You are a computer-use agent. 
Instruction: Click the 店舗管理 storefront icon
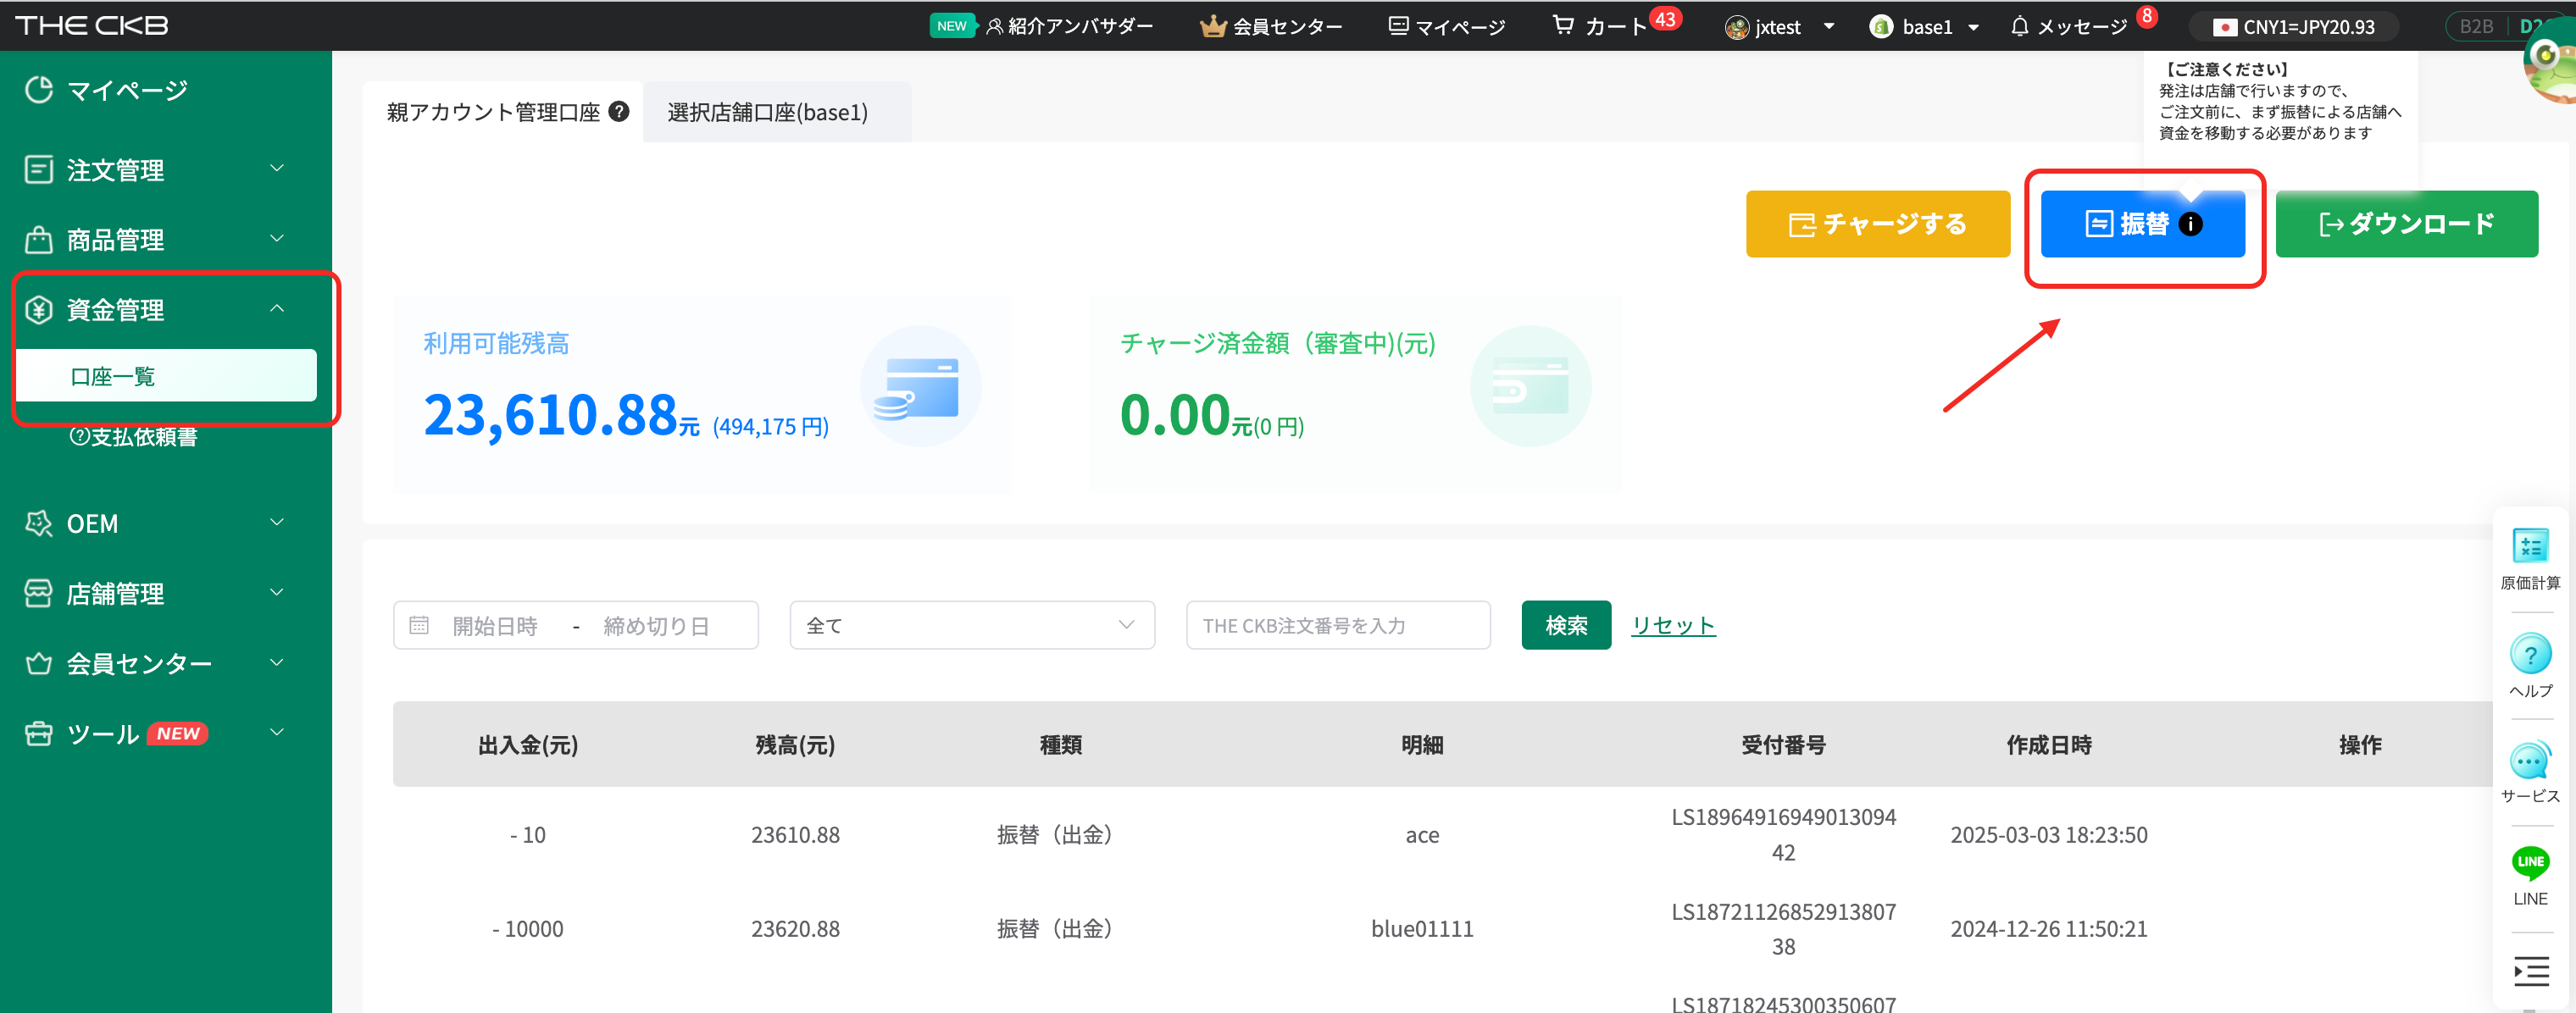(x=38, y=593)
